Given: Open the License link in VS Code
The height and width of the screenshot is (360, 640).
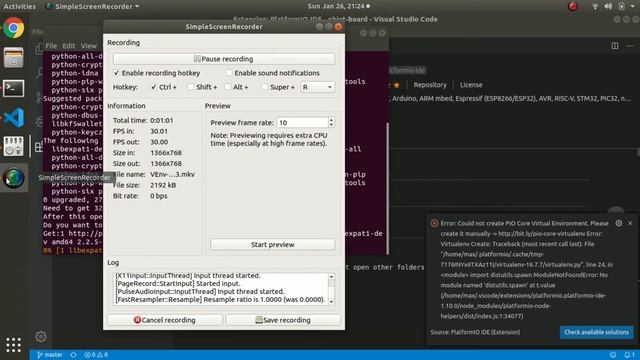Looking at the screenshot, I should pyautogui.click(x=471, y=85).
